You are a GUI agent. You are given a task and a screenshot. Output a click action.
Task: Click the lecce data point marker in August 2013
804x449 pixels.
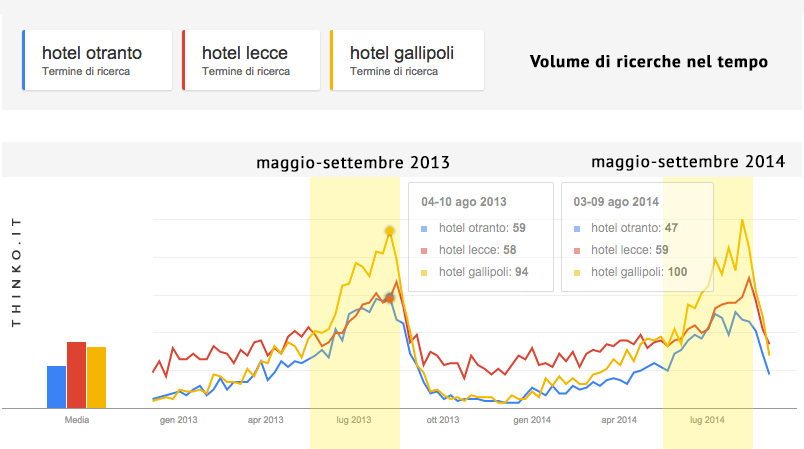tap(390, 297)
